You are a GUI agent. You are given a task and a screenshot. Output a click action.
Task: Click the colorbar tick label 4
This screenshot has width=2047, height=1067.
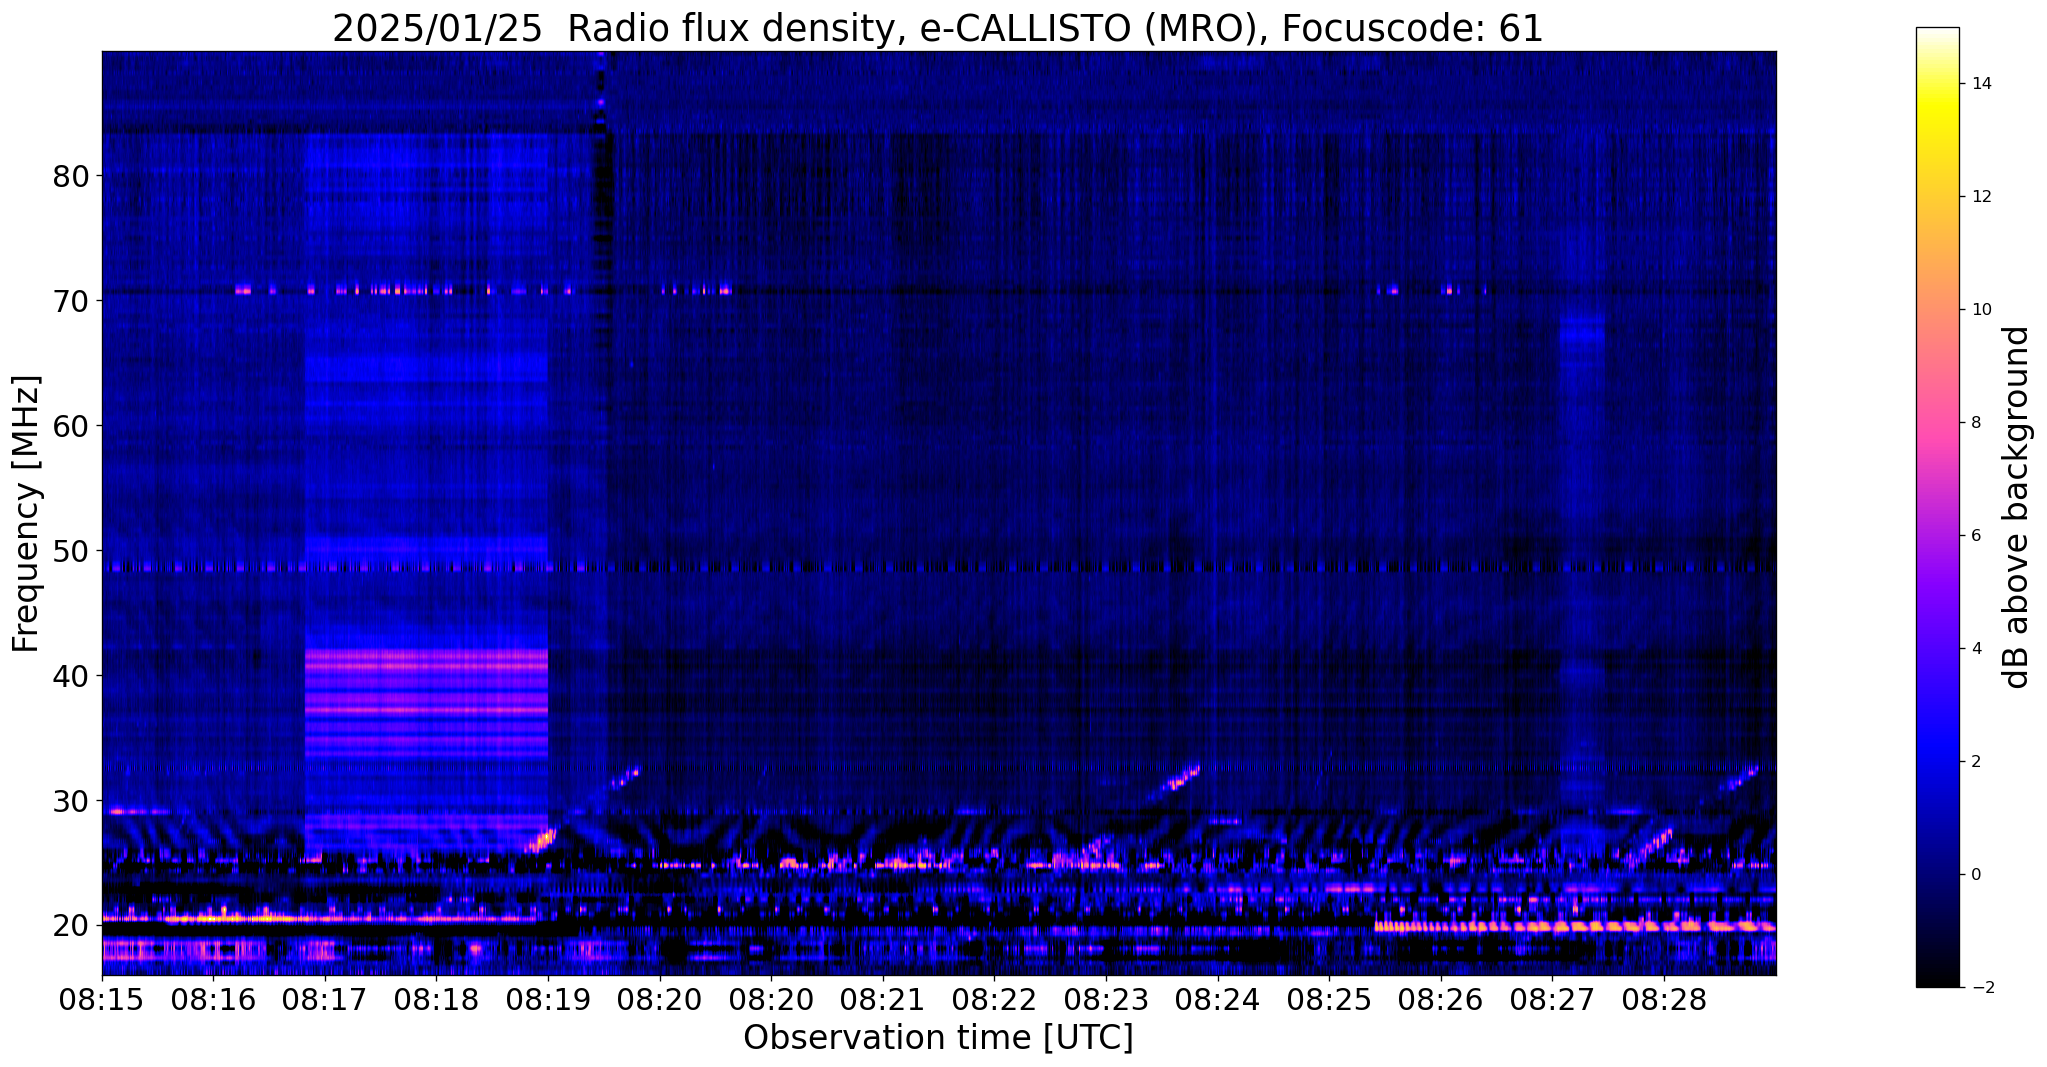(x=1975, y=649)
